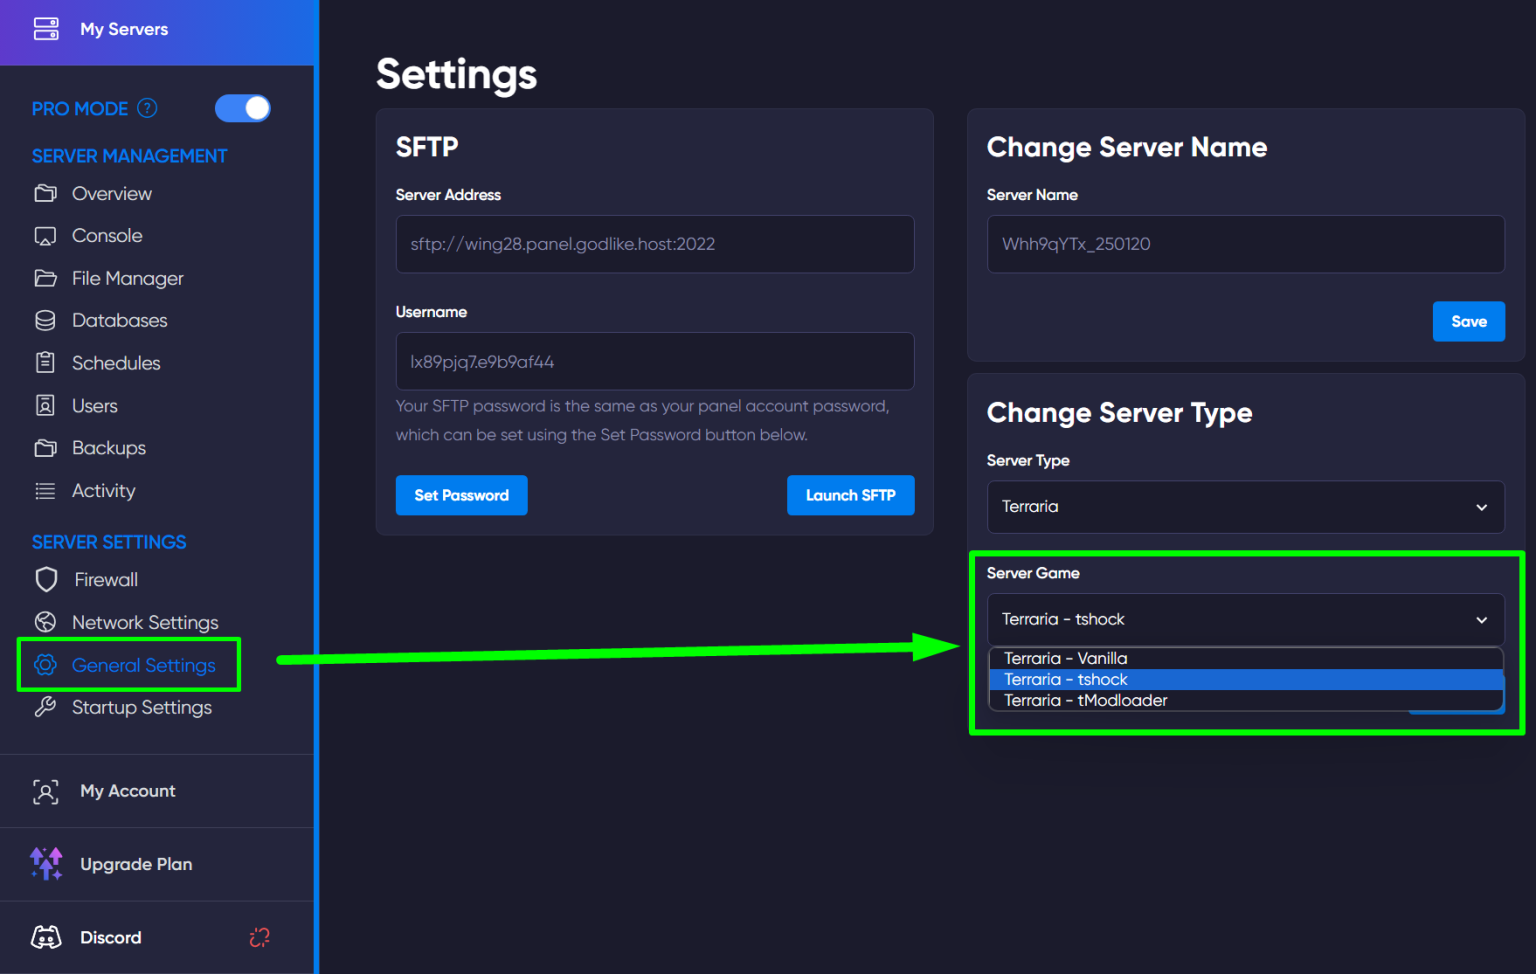Choose Terraria - tshock in the list
This screenshot has height=974, width=1536.
[x=1245, y=679]
